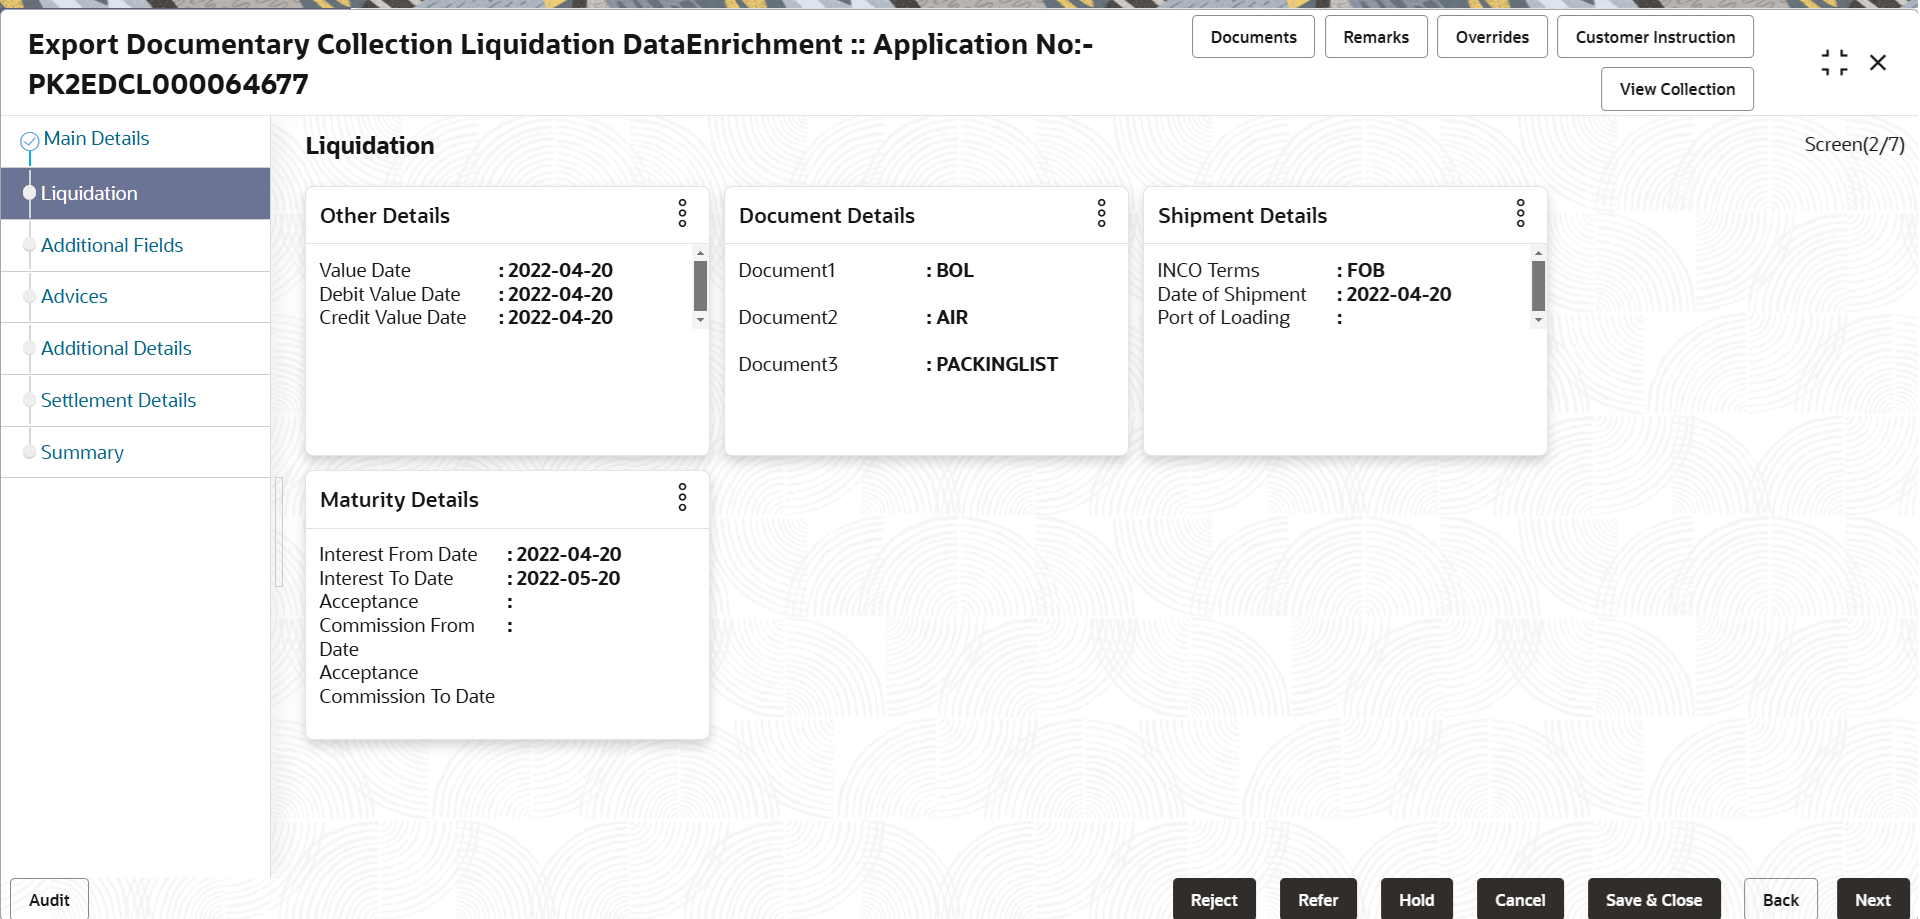Go to Additional Fields step
This screenshot has height=919, width=1920.
112,245
